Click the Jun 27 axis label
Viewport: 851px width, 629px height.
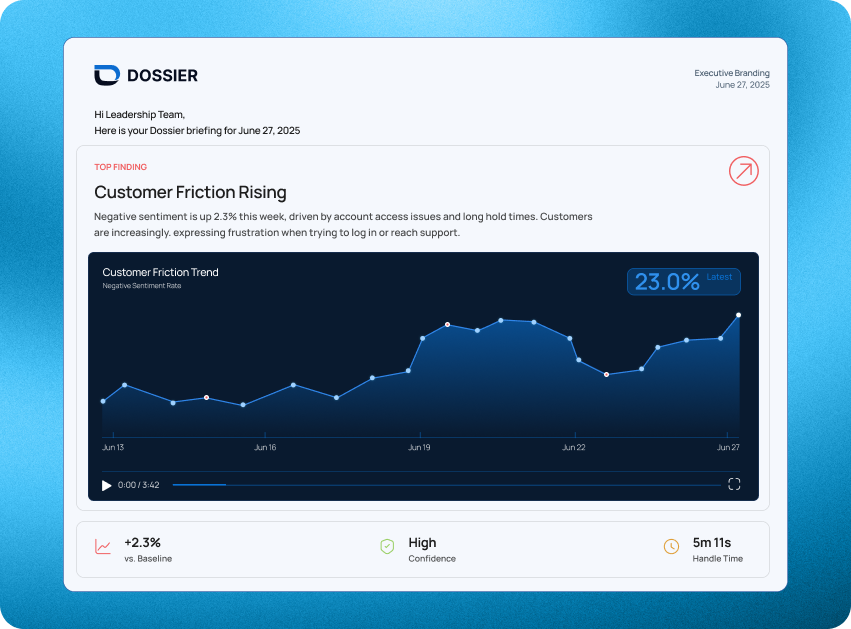point(728,447)
